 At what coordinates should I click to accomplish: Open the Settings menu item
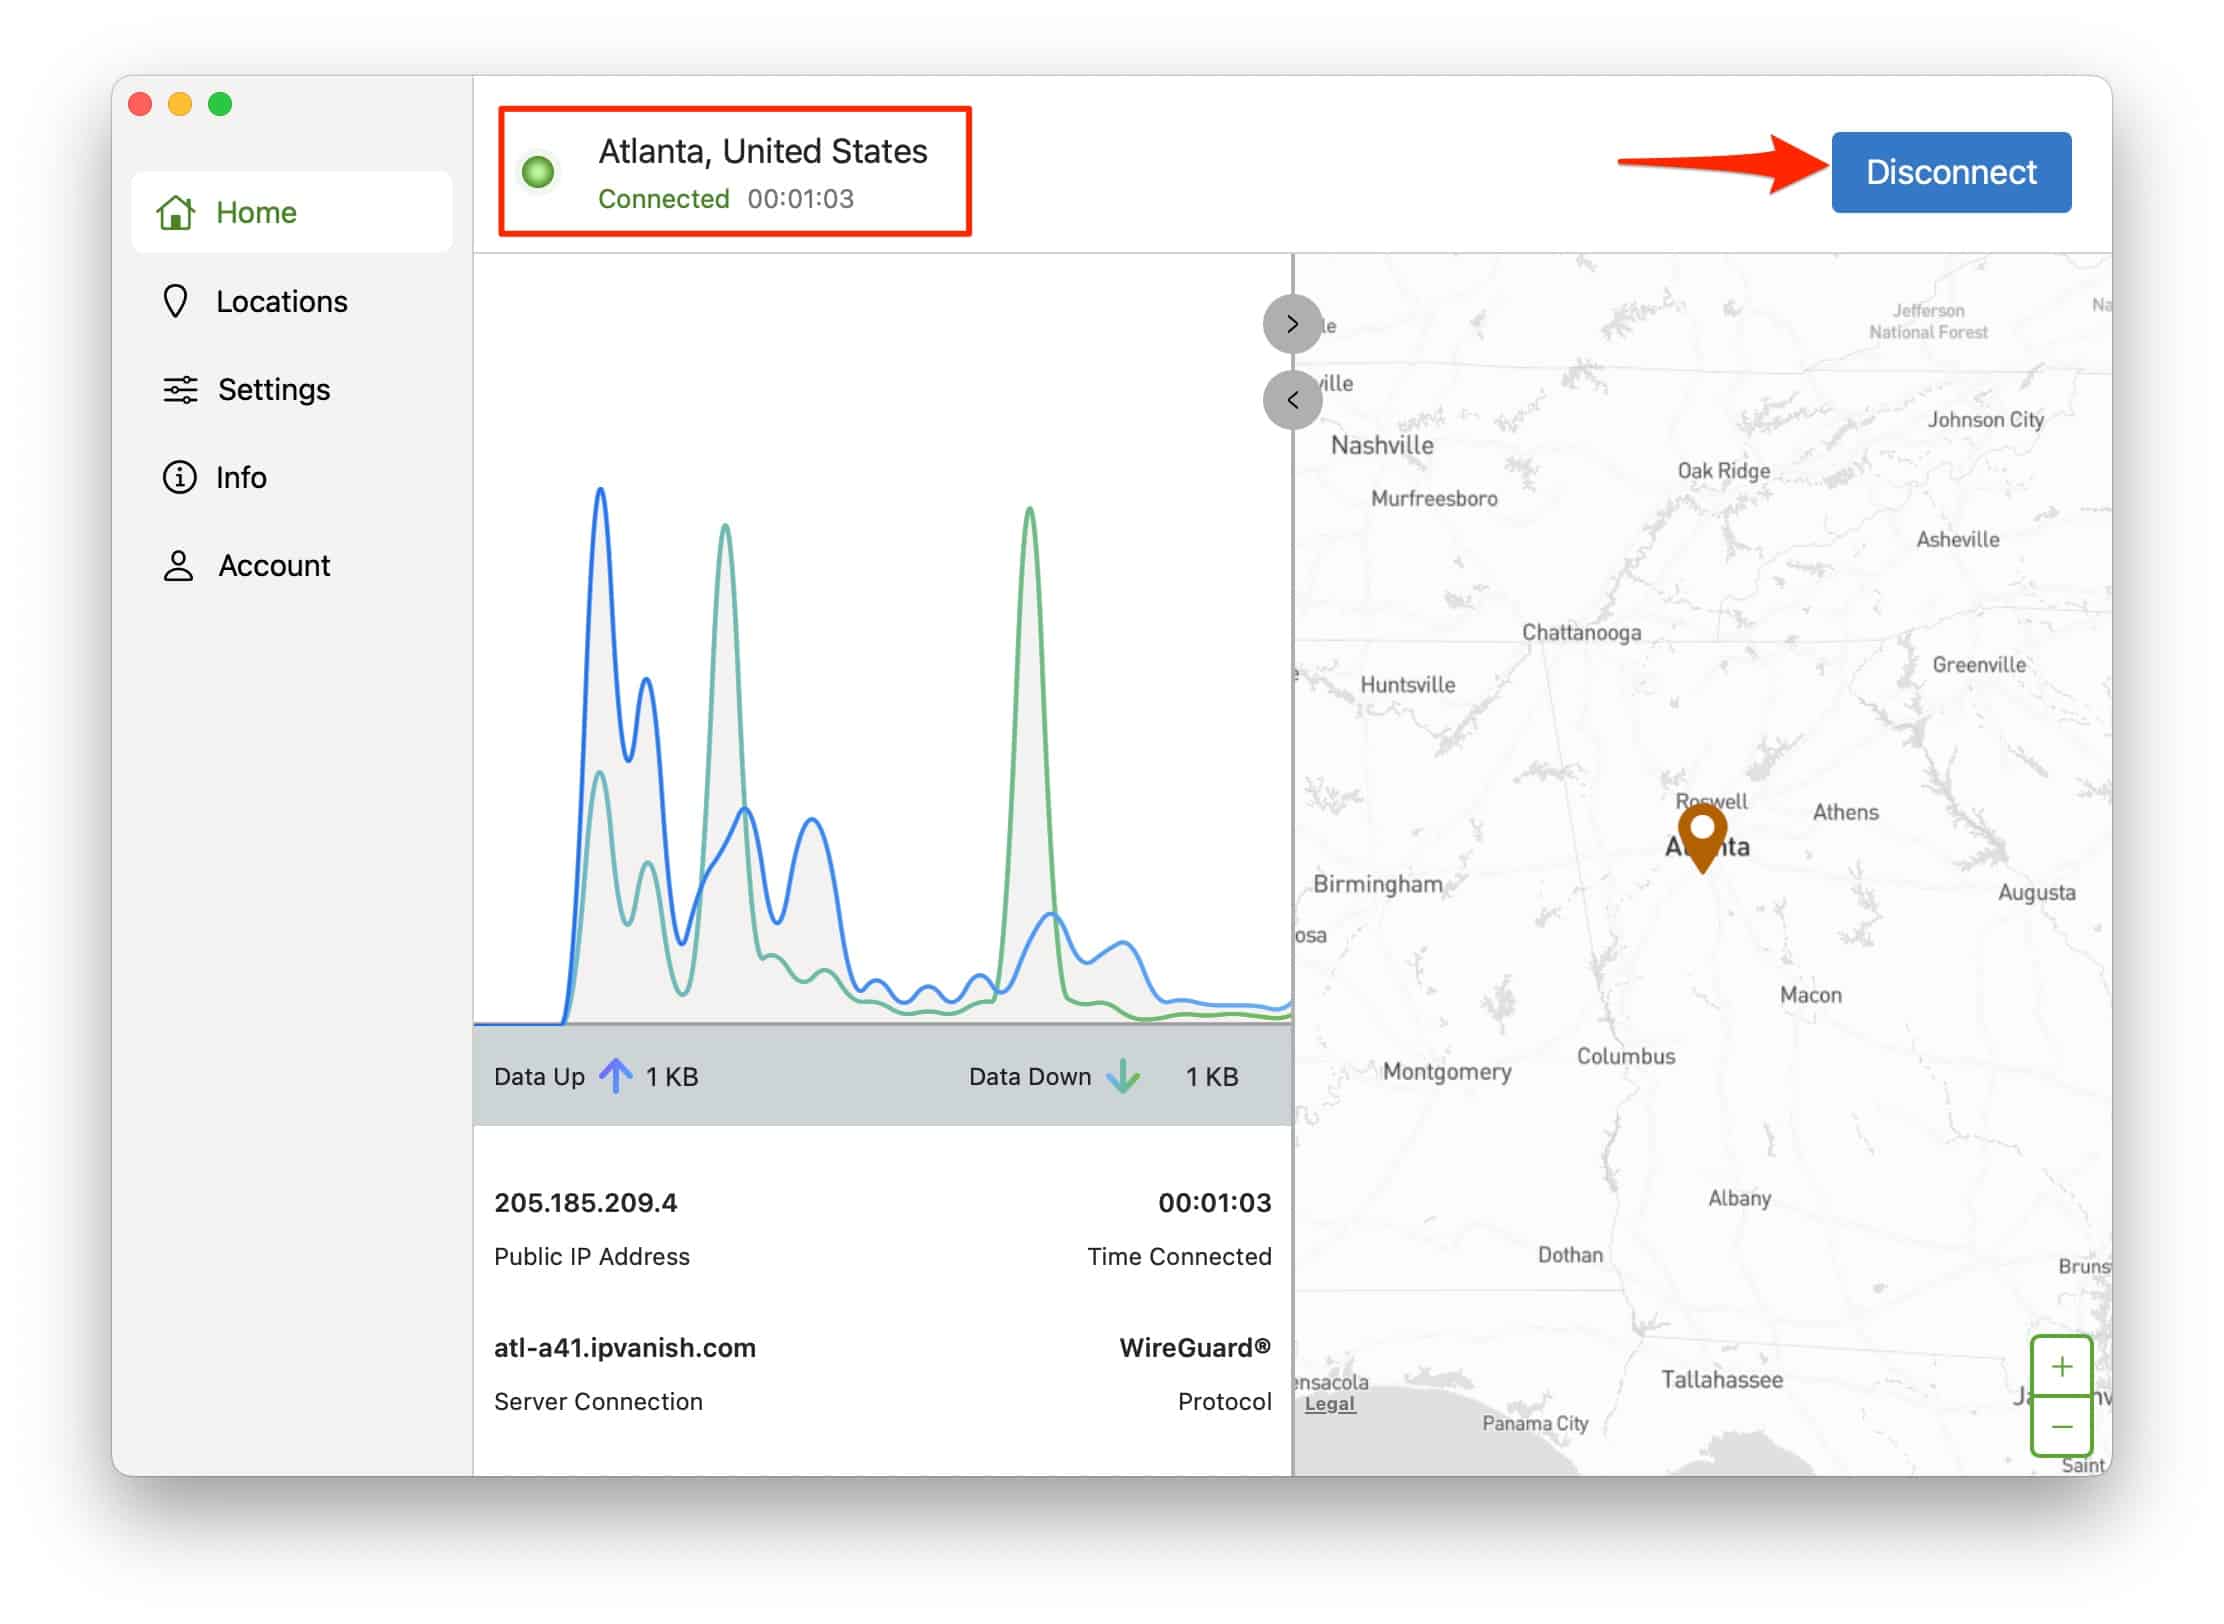point(292,389)
